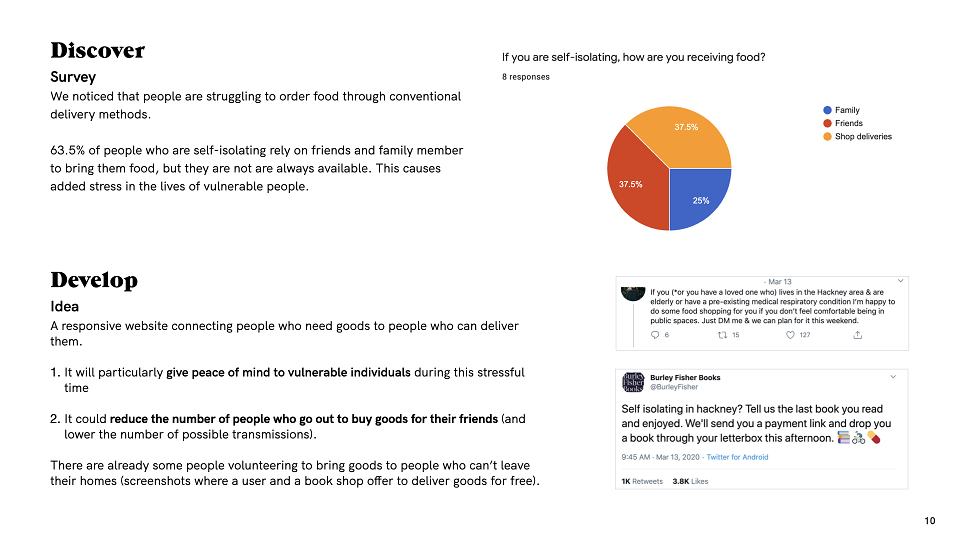
Task: Click the share upload icon on tweet
Action: click(x=858, y=335)
